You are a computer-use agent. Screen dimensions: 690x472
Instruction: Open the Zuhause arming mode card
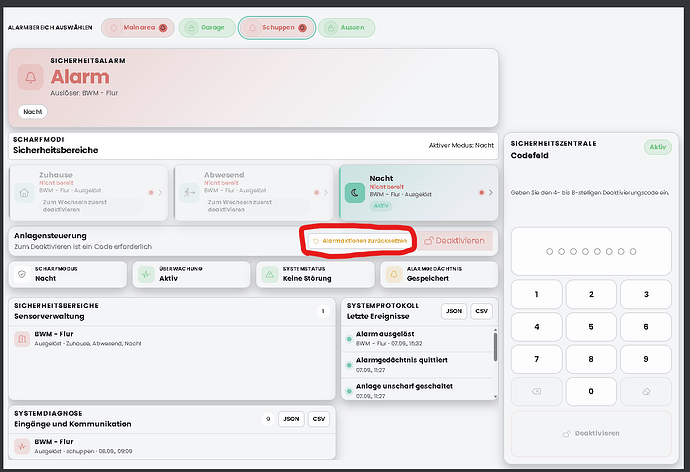(x=88, y=193)
